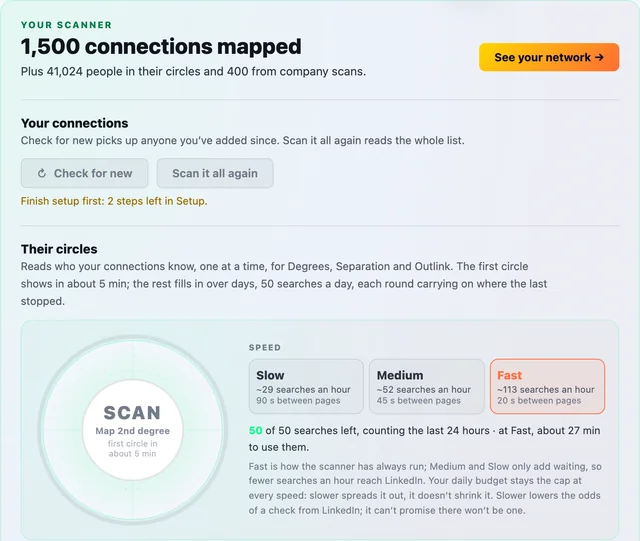The image size is (640, 541).
Task: Click the SPEED label
Action: click(265, 347)
